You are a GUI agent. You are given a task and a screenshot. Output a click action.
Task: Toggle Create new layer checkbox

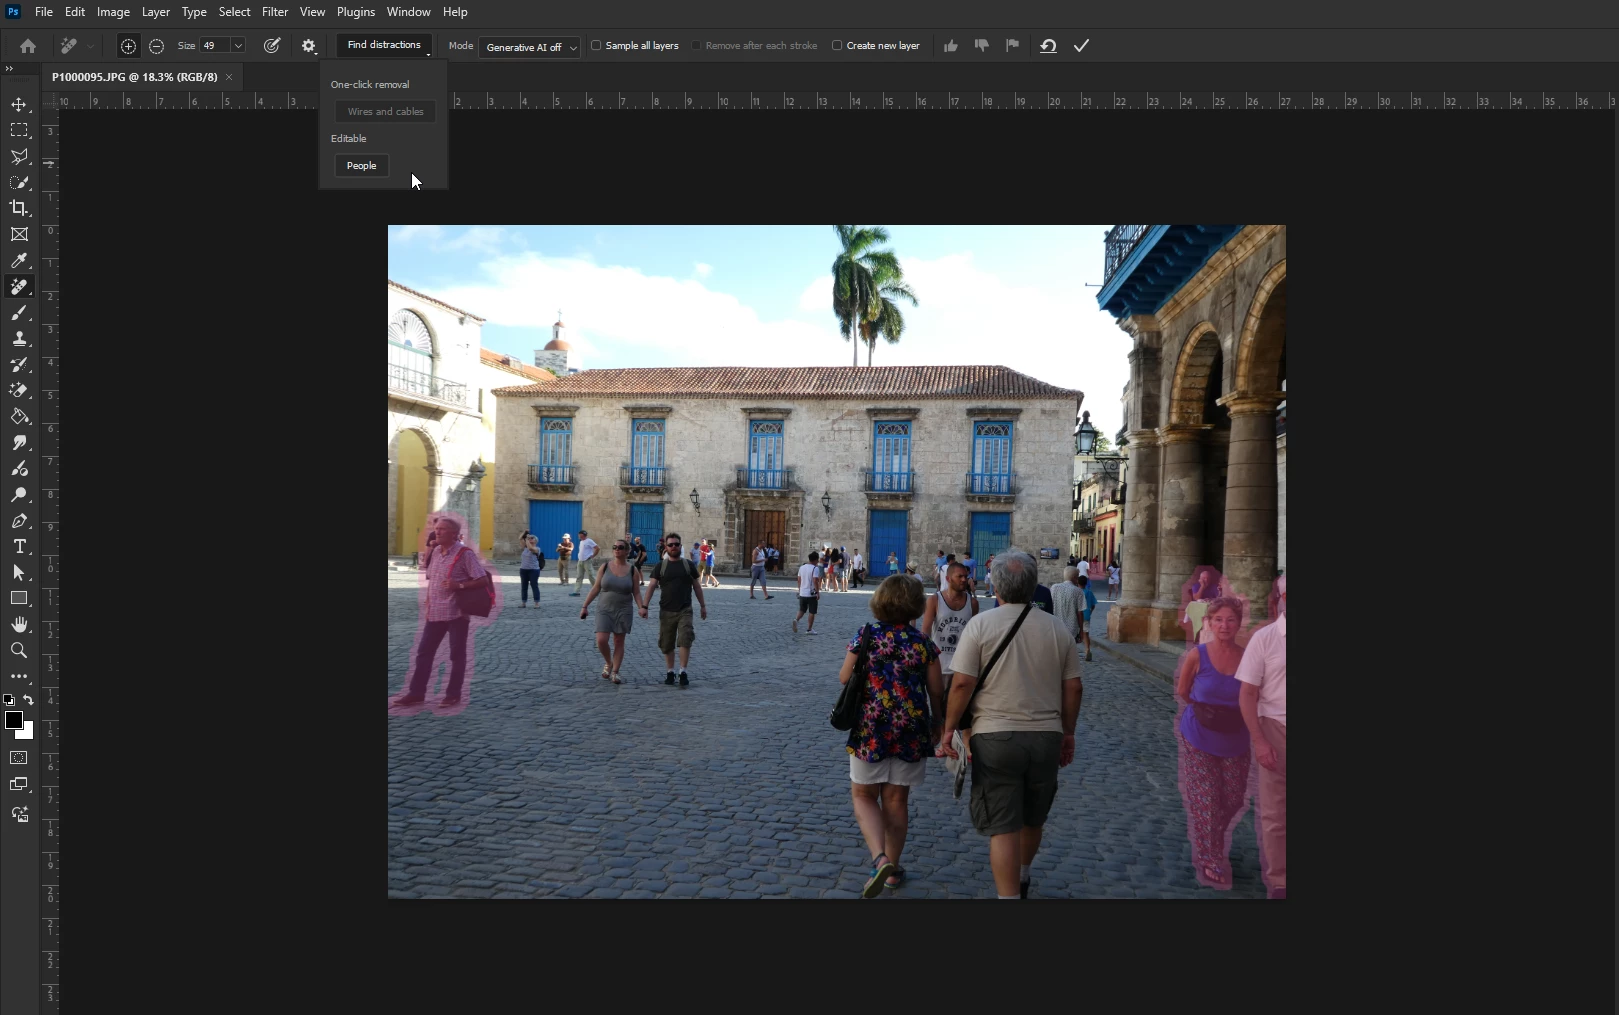(x=837, y=46)
